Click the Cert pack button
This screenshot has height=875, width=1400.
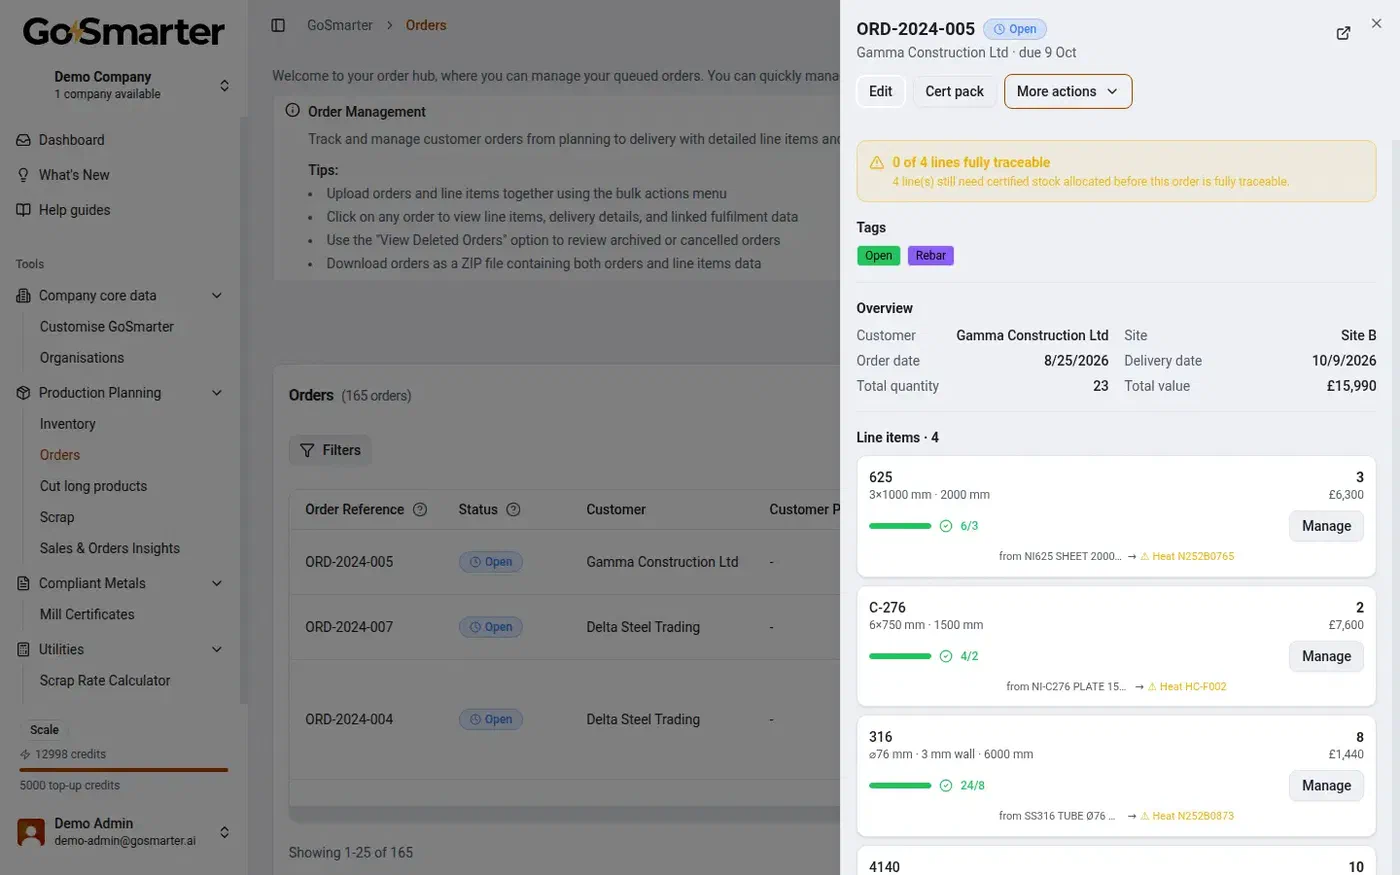(x=954, y=91)
